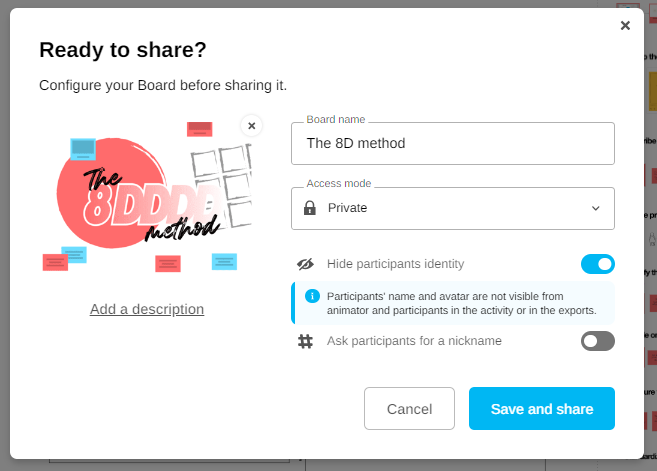Select the Private access mode value
The image size is (657, 471).
pos(347,208)
